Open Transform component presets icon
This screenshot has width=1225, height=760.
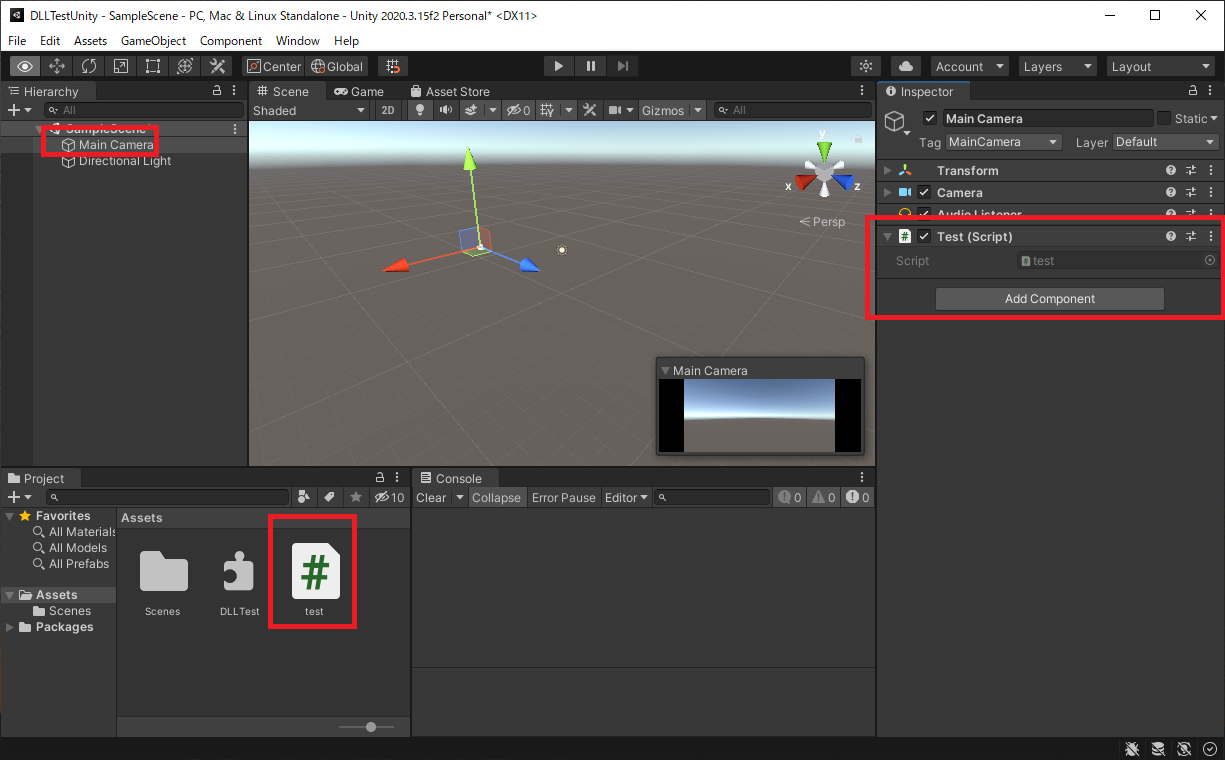1191,170
